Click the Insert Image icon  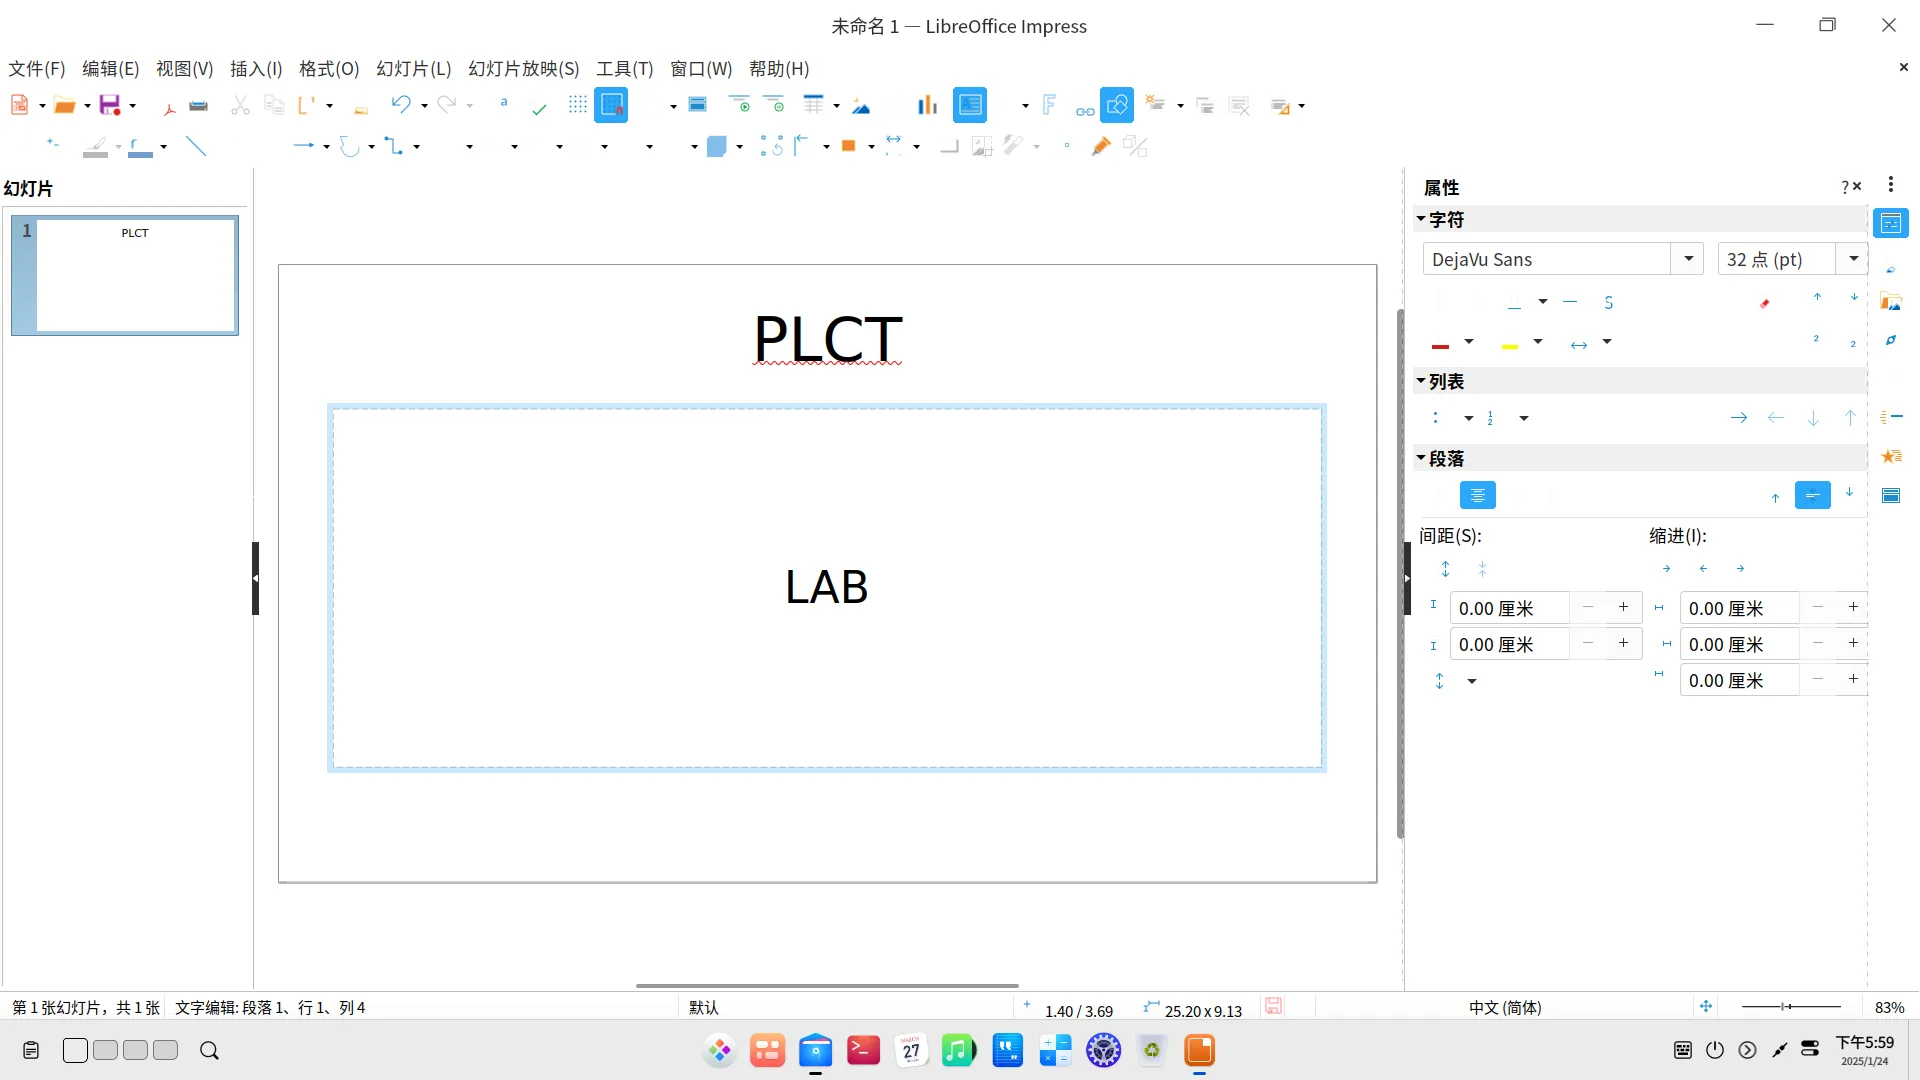point(861,105)
